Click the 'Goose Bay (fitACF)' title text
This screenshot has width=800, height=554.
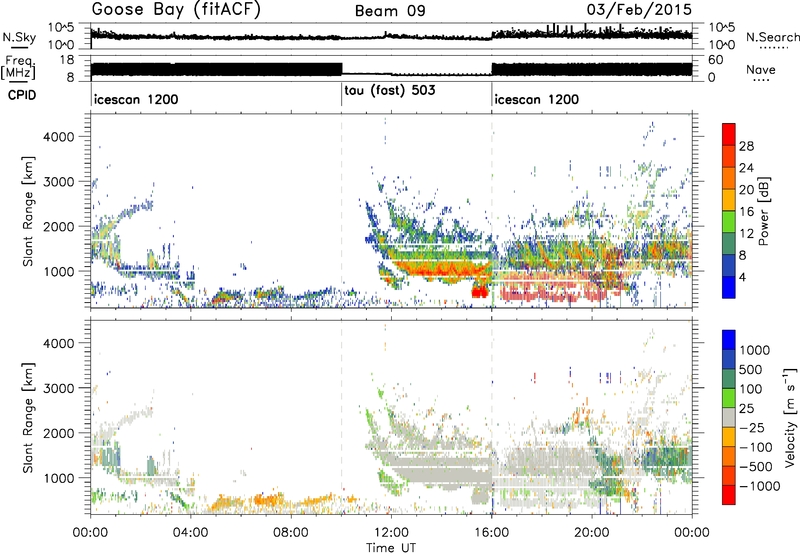(x=176, y=10)
